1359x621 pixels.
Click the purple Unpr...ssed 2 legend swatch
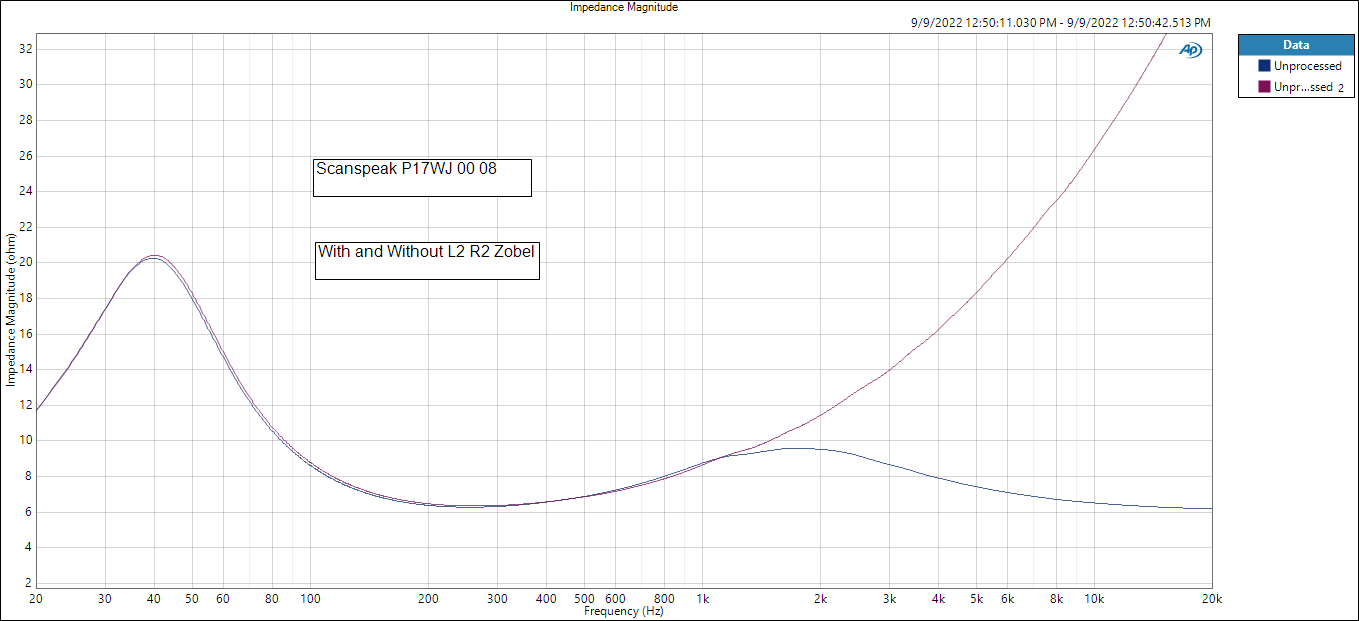coord(1264,87)
